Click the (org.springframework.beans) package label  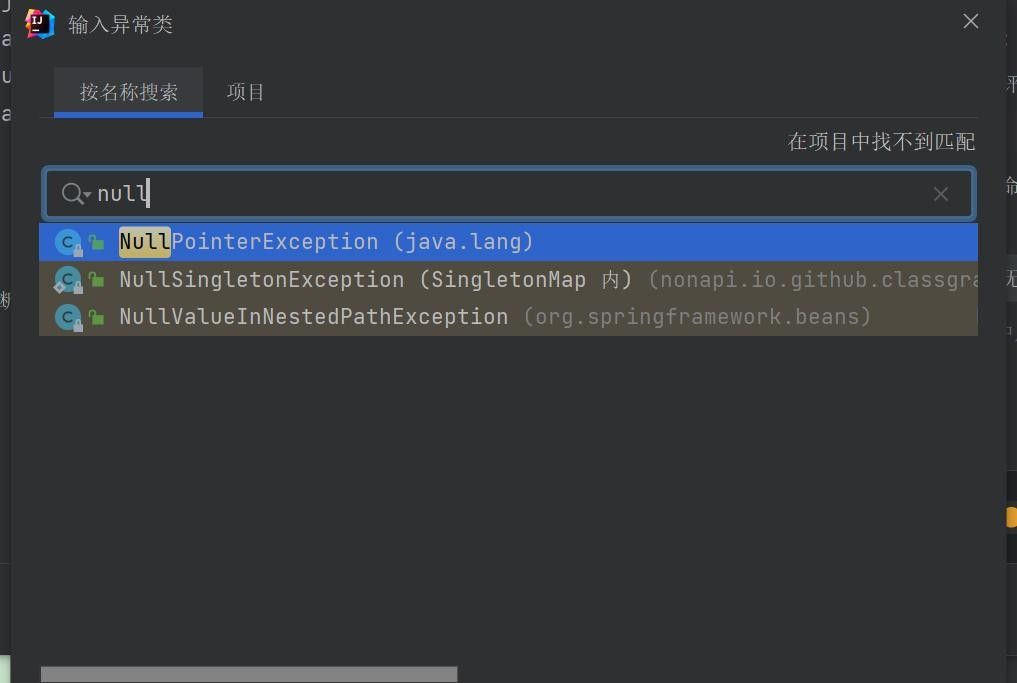697,317
